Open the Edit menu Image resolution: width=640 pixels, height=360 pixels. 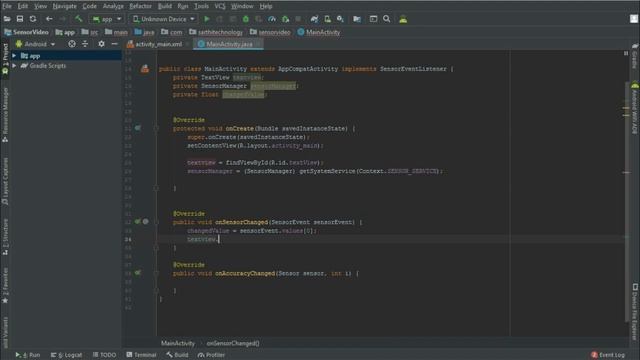pos(22,6)
